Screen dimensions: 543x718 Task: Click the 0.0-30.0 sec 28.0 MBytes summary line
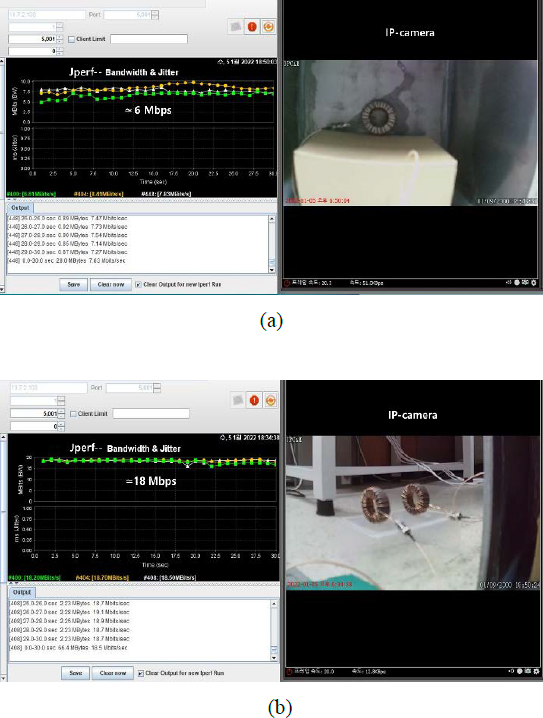67,261
